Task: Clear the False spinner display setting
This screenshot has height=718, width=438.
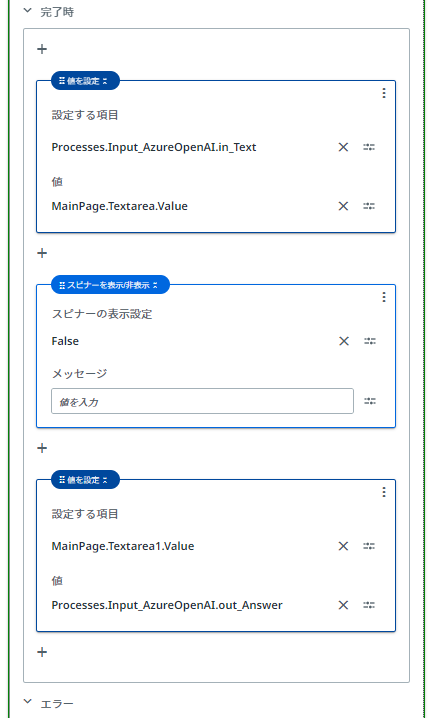Action: coord(344,341)
